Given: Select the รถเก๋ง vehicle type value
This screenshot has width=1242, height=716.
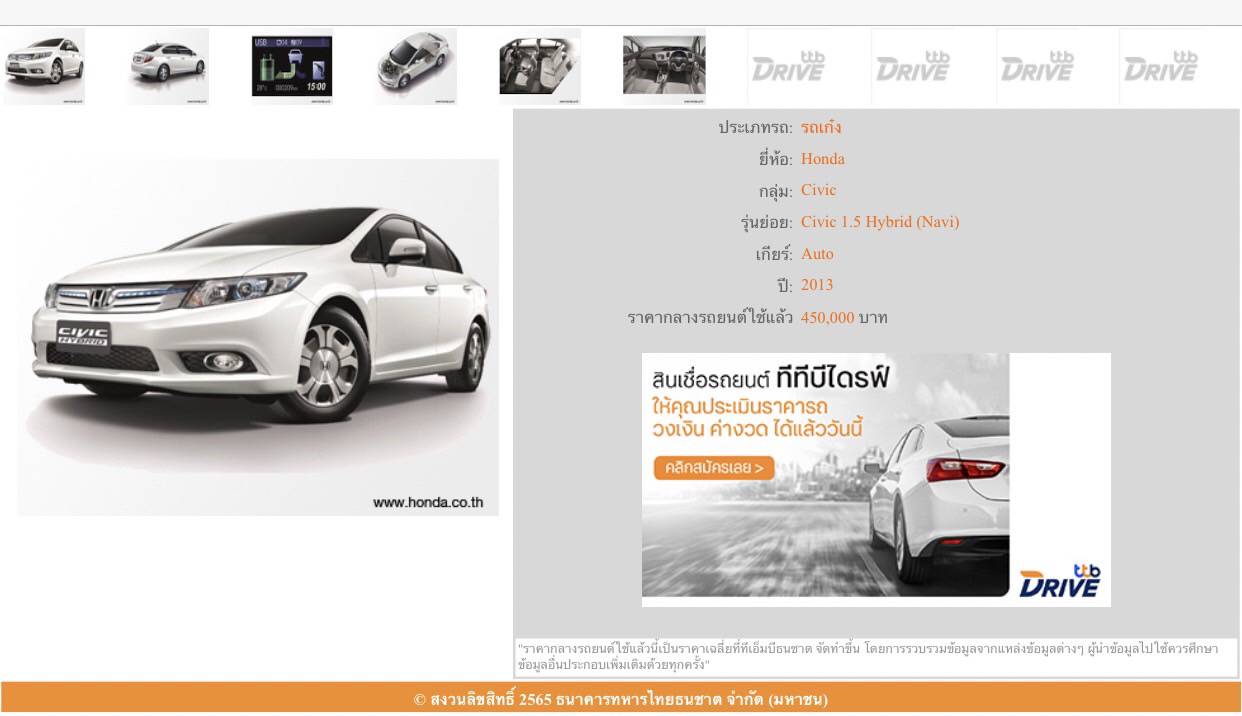Looking at the screenshot, I should point(821,127).
